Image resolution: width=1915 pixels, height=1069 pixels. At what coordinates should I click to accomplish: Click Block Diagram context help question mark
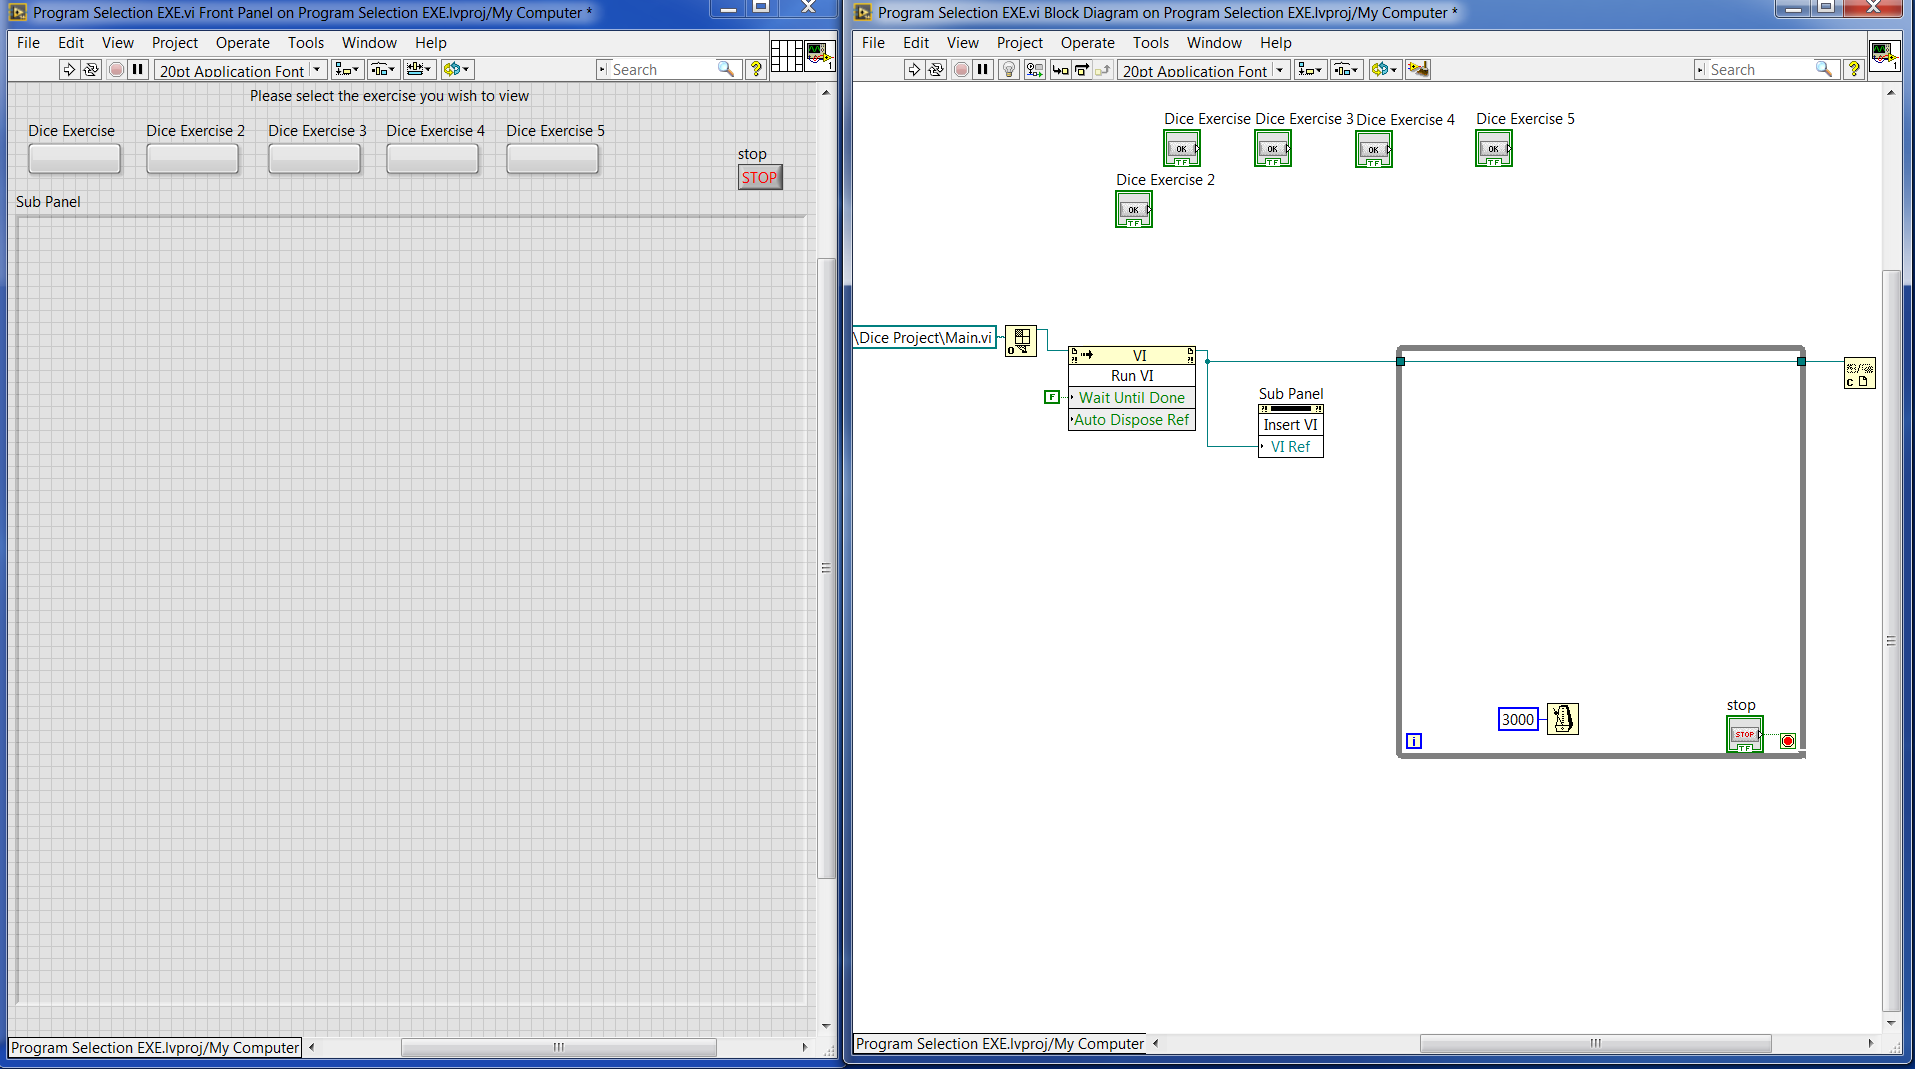pyautogui.click(x=1854, y=69)
